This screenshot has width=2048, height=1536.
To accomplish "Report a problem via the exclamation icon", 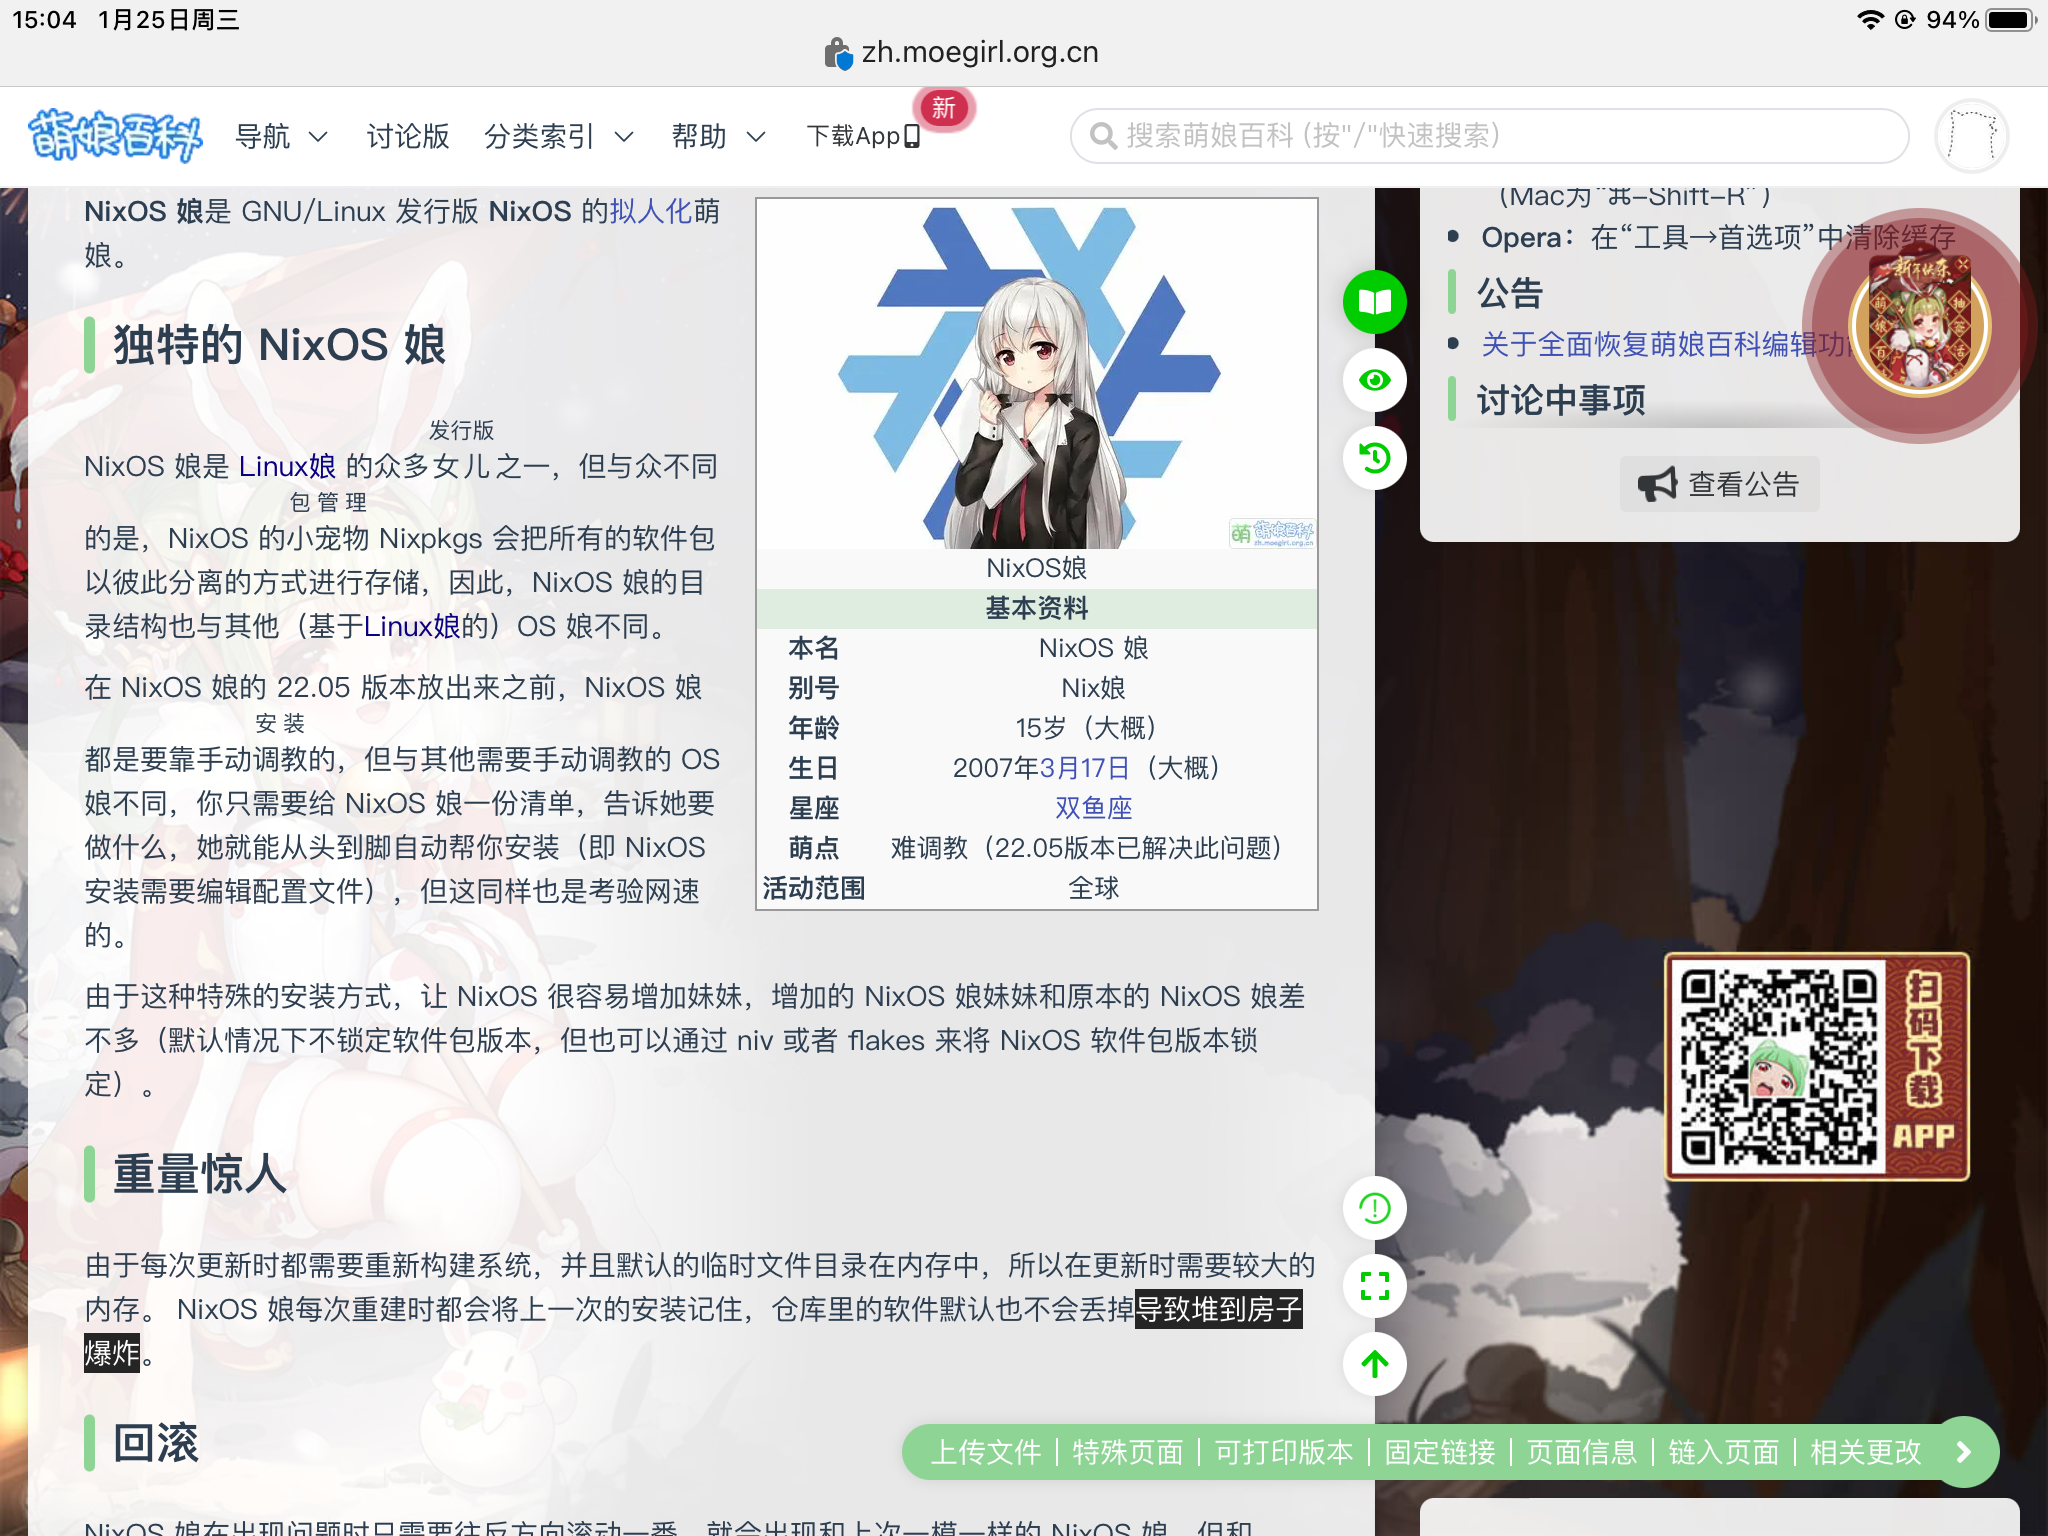I will pyautogui.click(x=1375, y=1208).
